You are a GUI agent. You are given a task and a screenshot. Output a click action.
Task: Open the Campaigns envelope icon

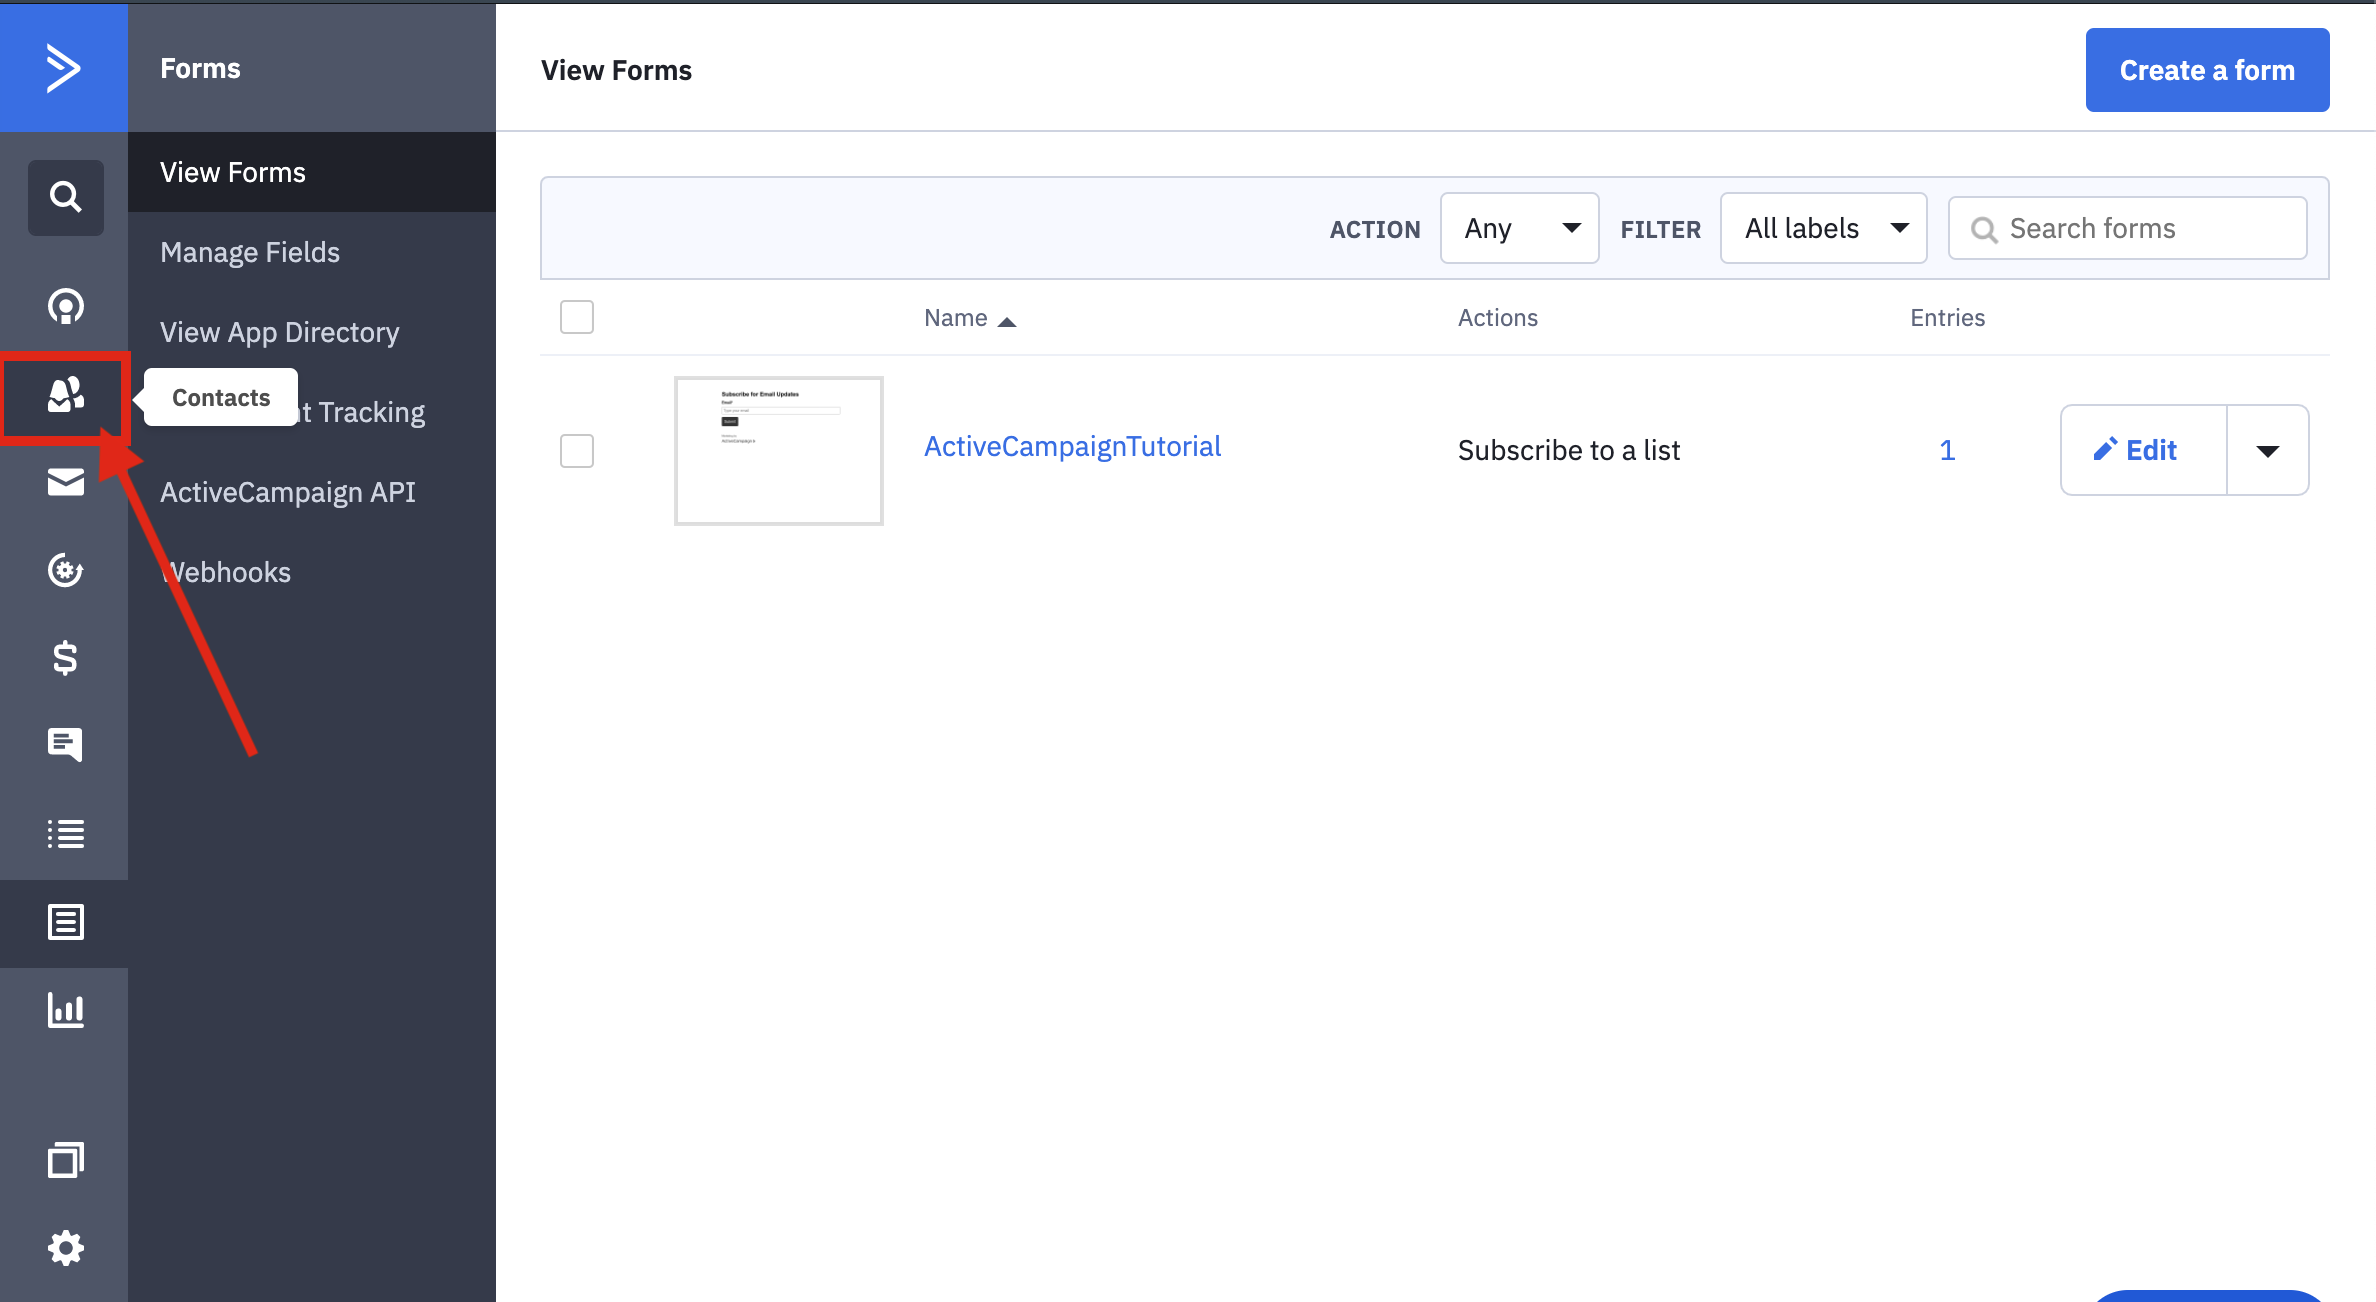tap(65, 483)
